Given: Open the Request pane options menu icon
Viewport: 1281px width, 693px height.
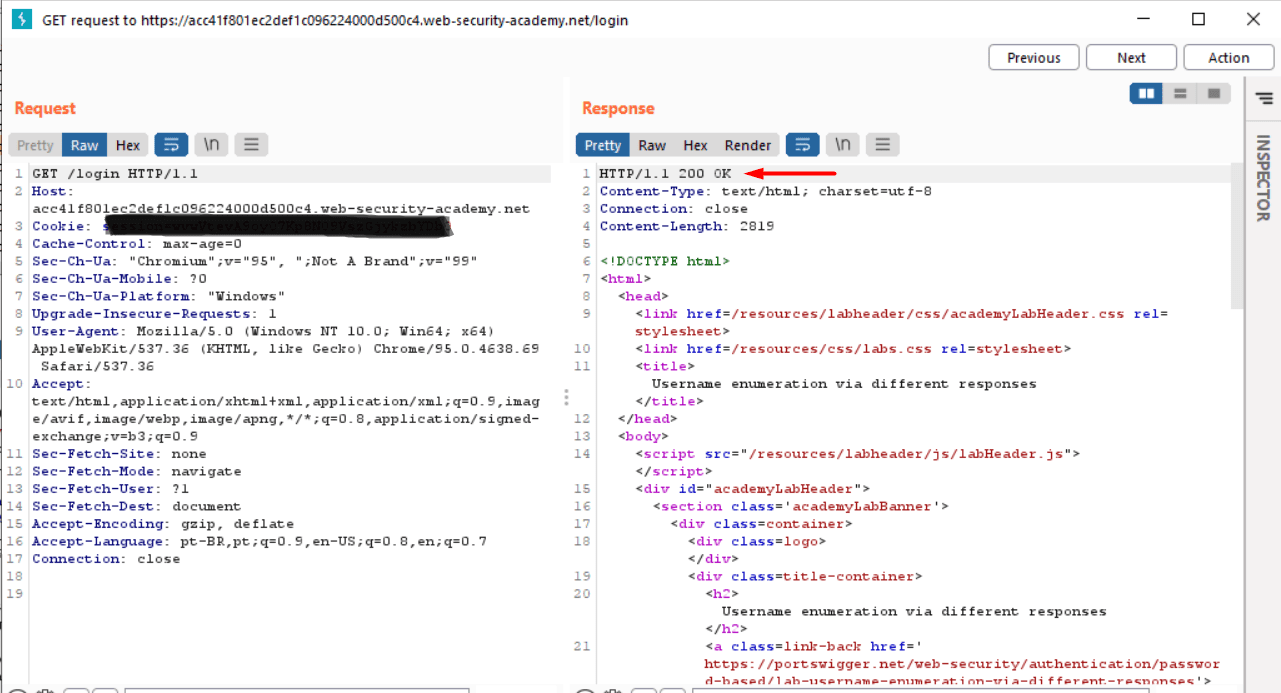Looking at the screenshot, I should pyautogui.click(x=251, y=145).
